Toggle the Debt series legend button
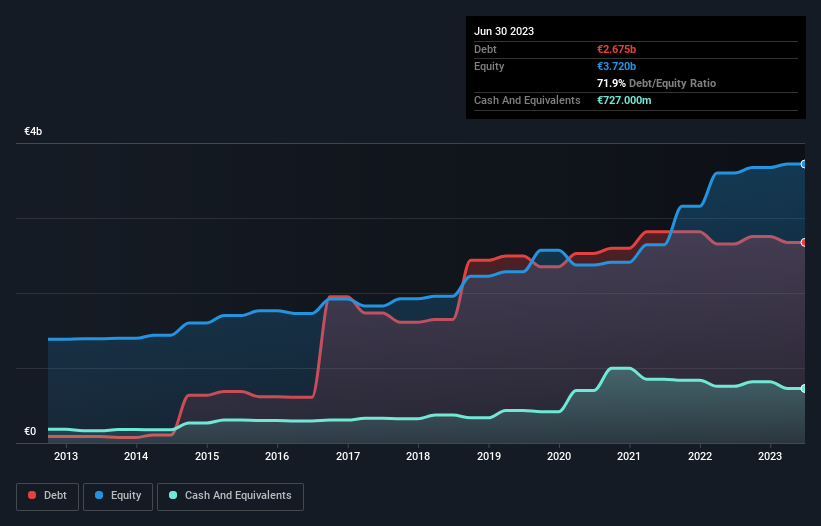 (48, 496)
